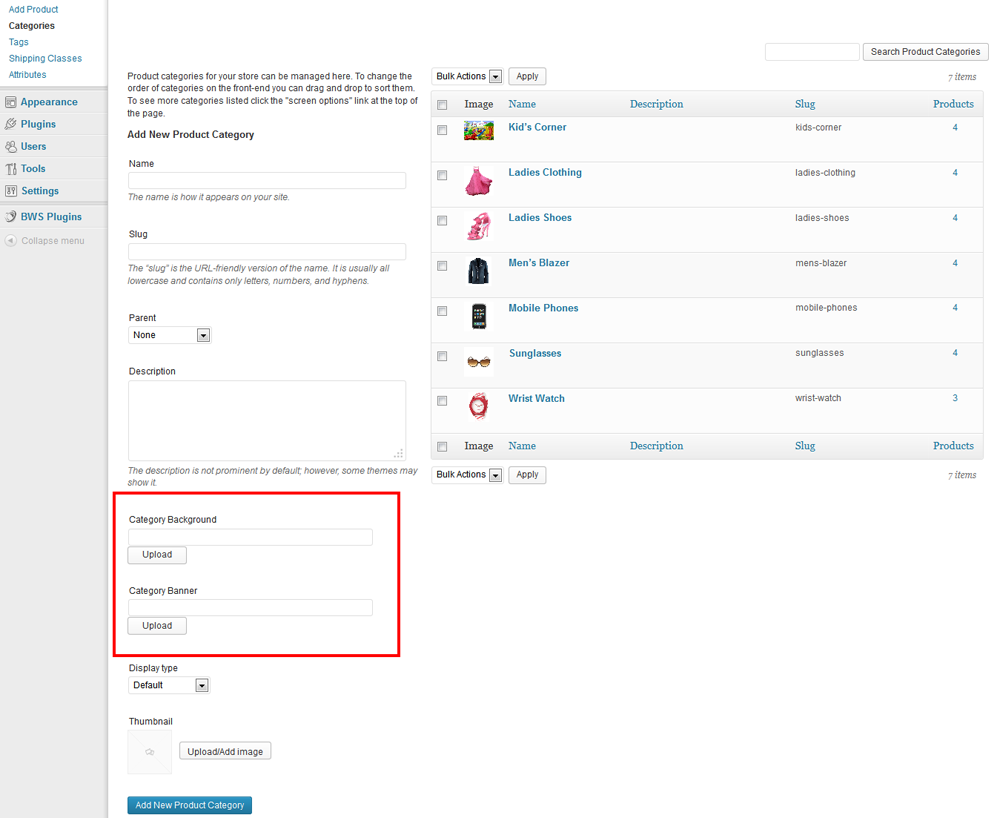This screenshot has width=1000, height=818.
Task: Click the BWS Plugins menu icon
Action: 11,217
